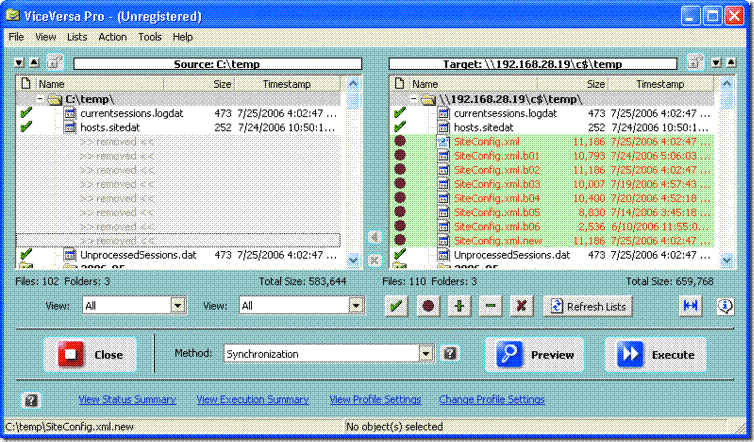This screenshot has height=442, width=754.
Task: Click the red X action button
Action: (x=521, y=306)
